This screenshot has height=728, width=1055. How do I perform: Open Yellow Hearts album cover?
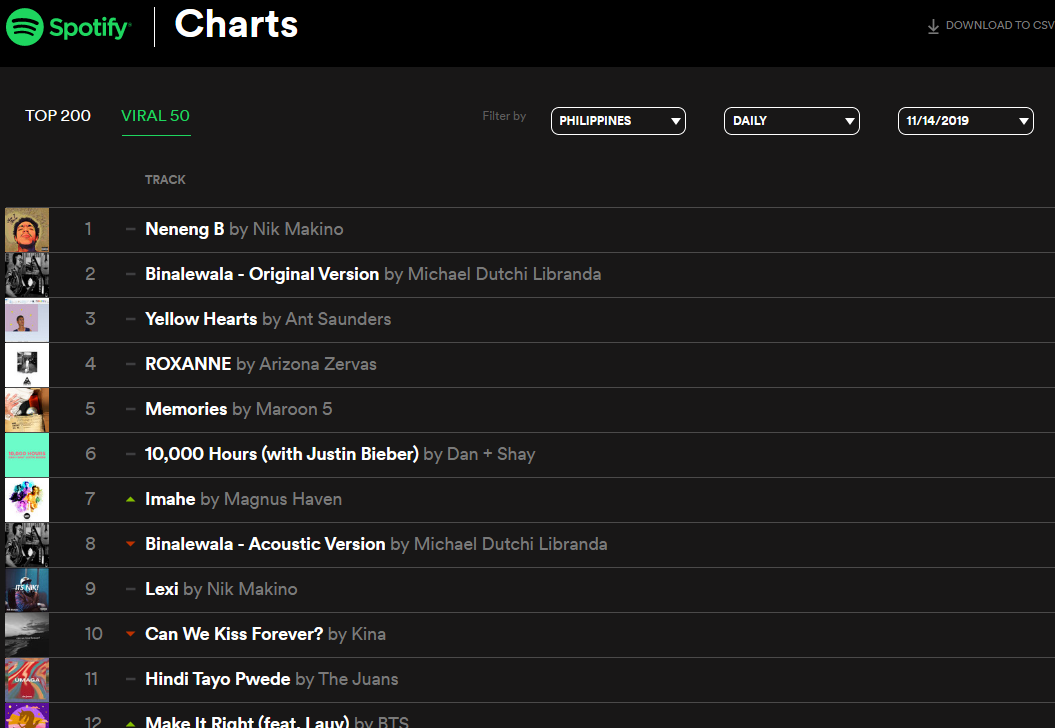coord(27,320)
